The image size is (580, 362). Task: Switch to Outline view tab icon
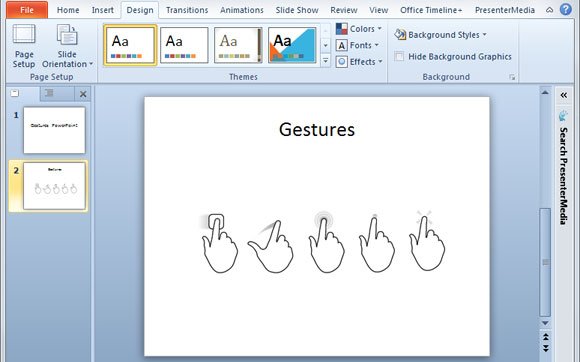click(x=49, y=93)
